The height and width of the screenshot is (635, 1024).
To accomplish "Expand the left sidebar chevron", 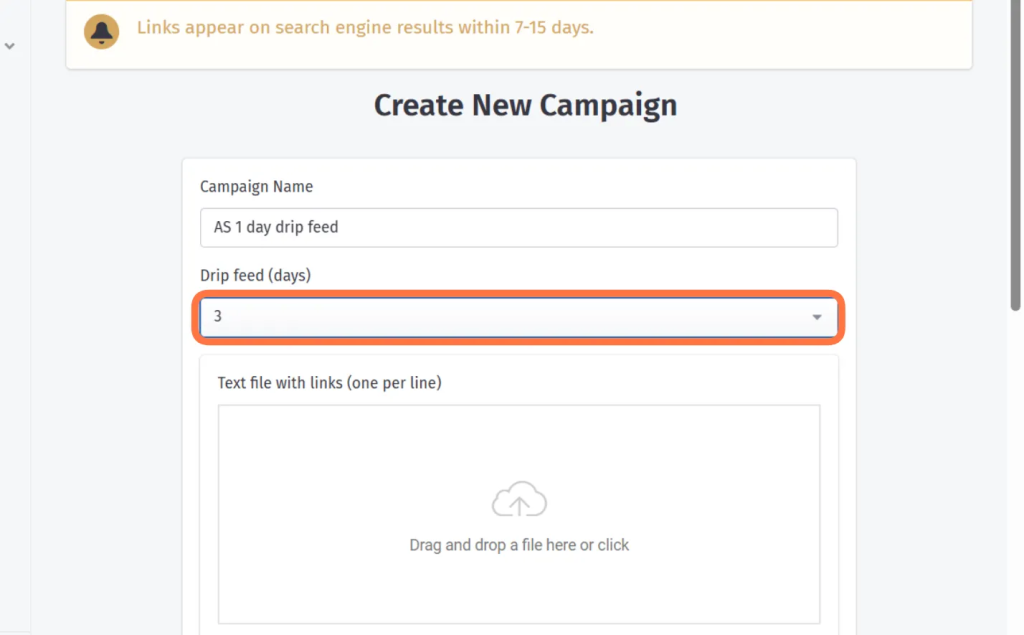I will pos(9,46).
